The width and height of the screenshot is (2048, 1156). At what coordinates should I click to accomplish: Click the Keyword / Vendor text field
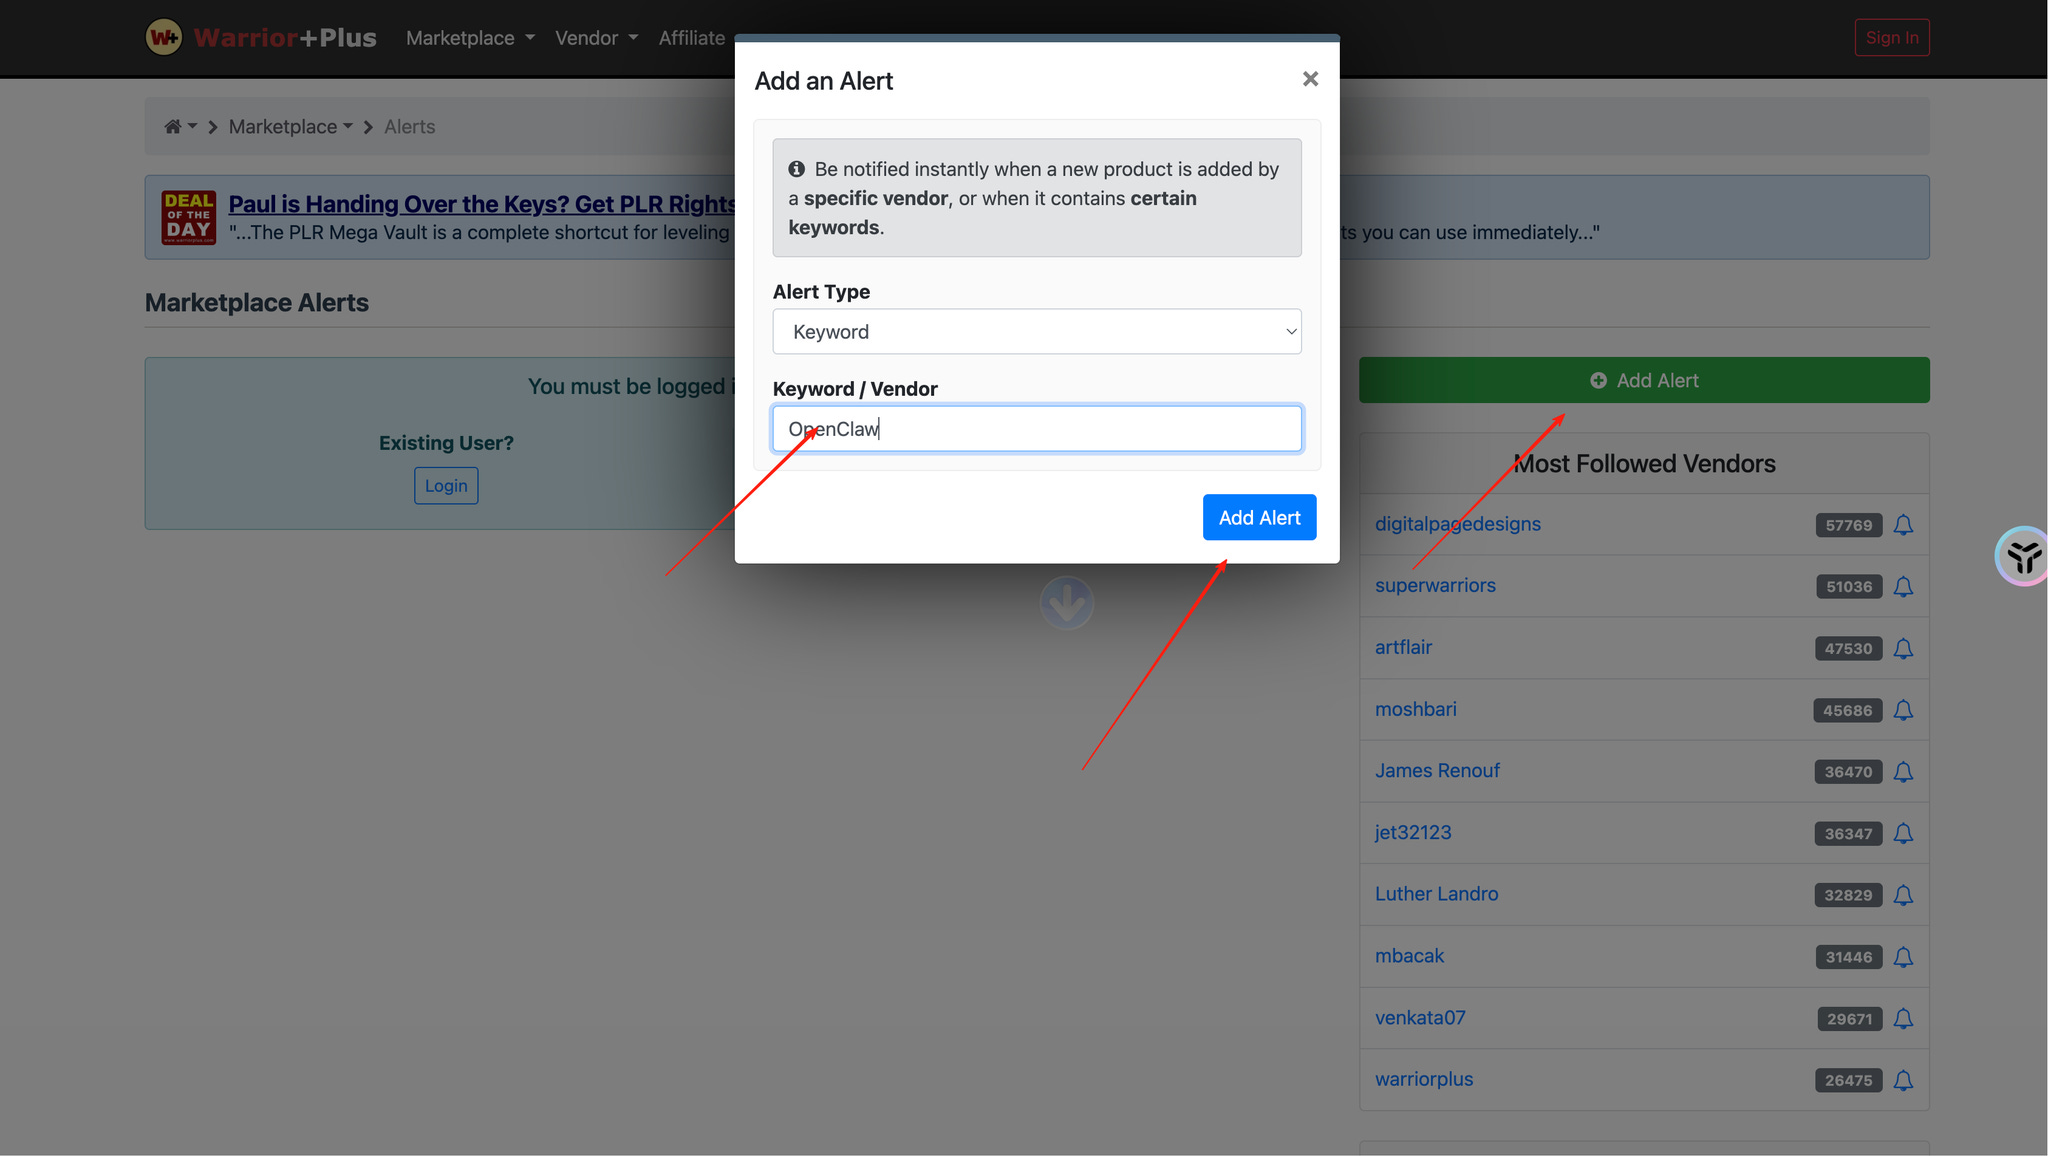tap(1037, 429)
